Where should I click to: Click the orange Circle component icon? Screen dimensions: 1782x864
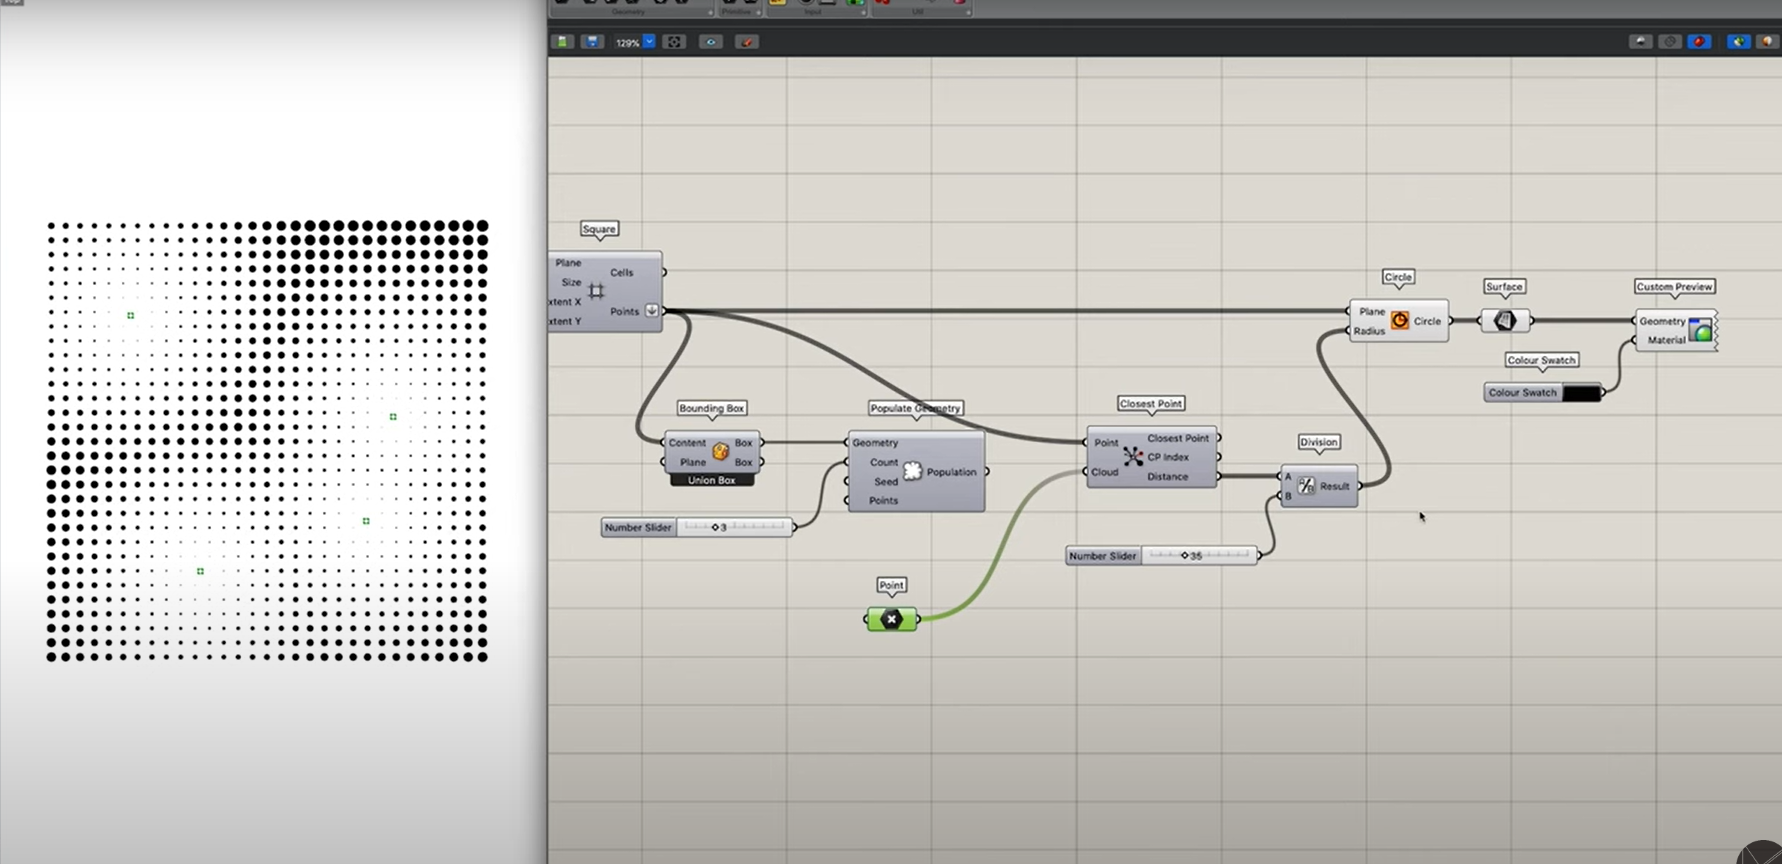(x=1400, y=321)
